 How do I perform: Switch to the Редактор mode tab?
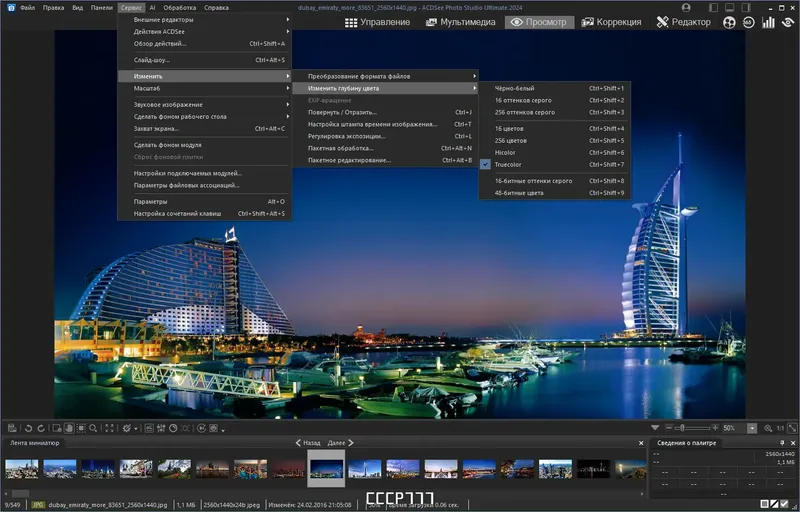tap(684, 22)
